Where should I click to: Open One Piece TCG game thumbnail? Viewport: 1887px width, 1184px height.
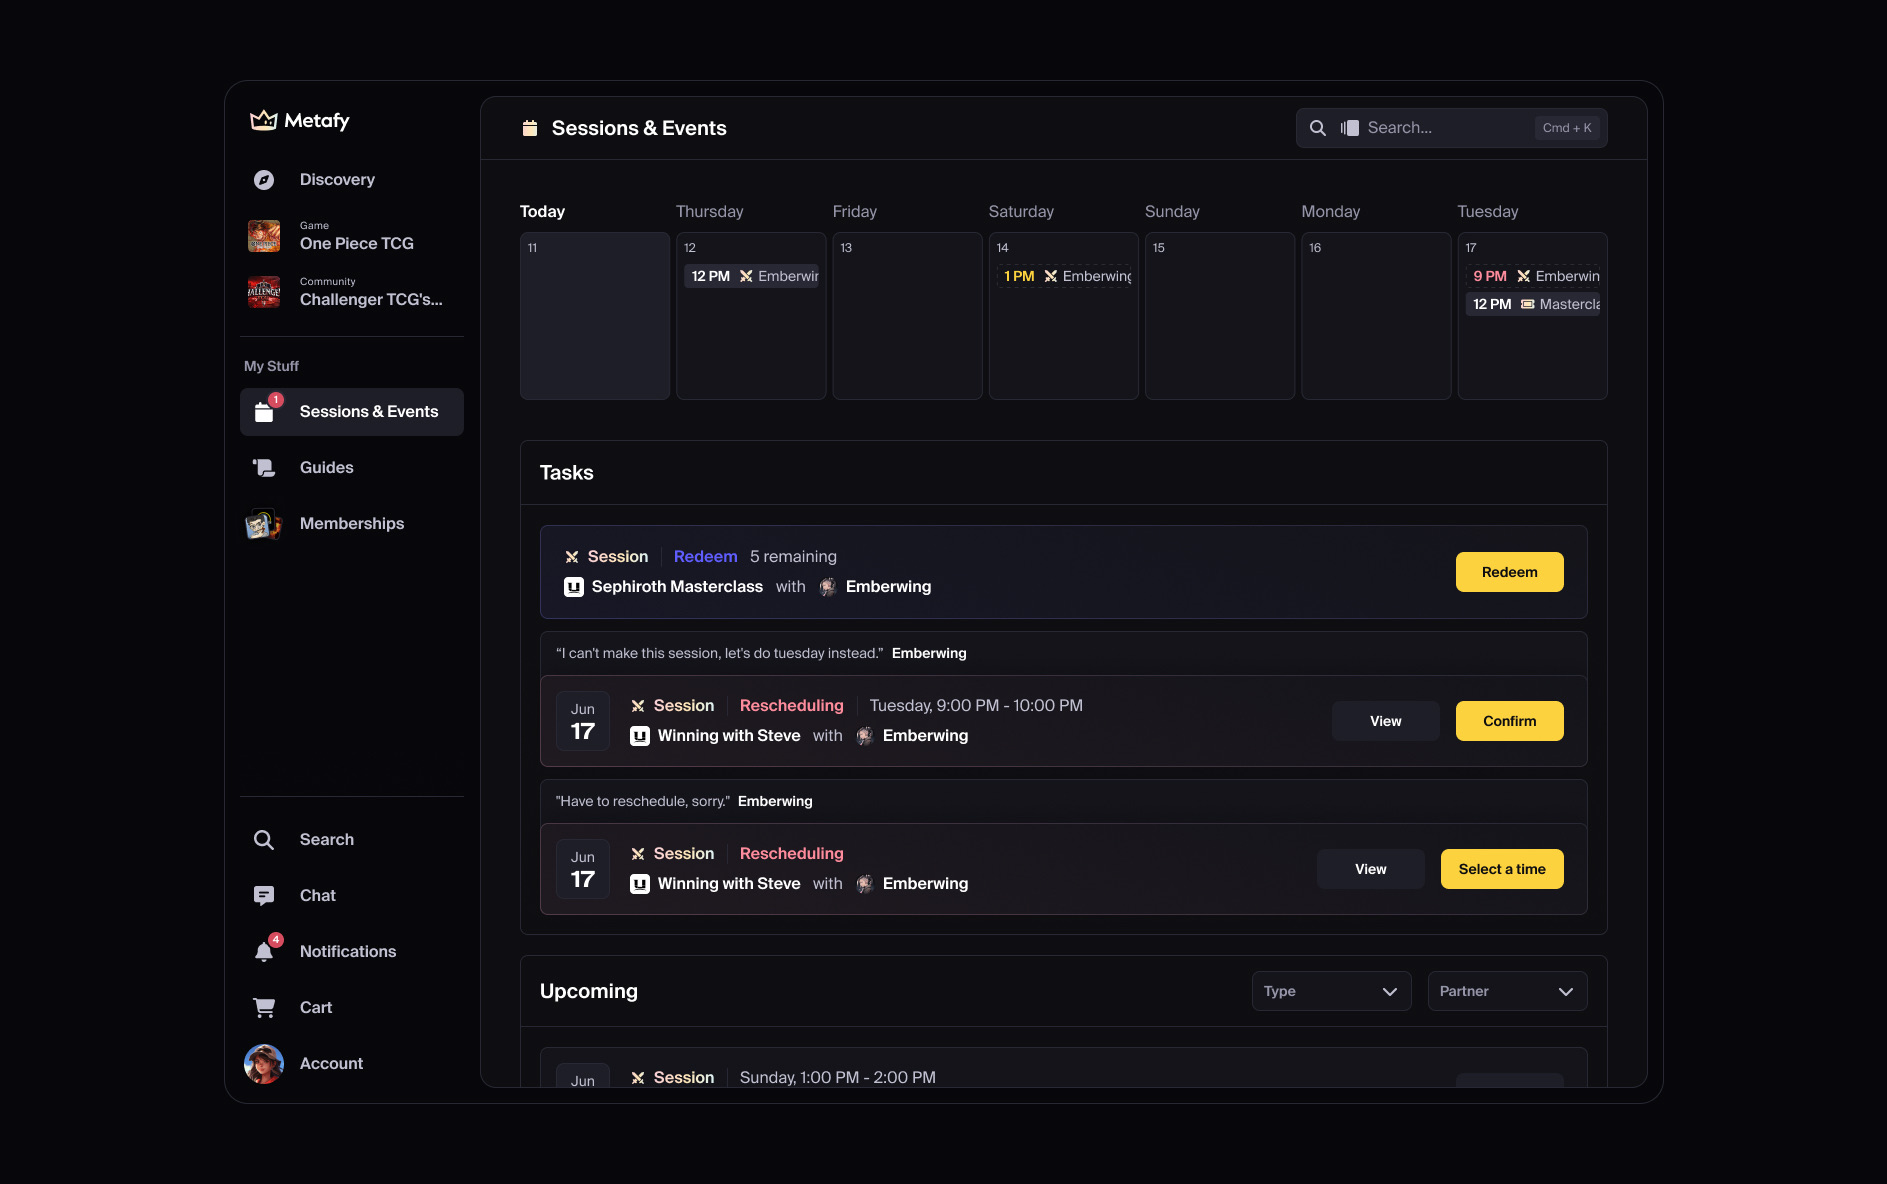coord(264,236)
